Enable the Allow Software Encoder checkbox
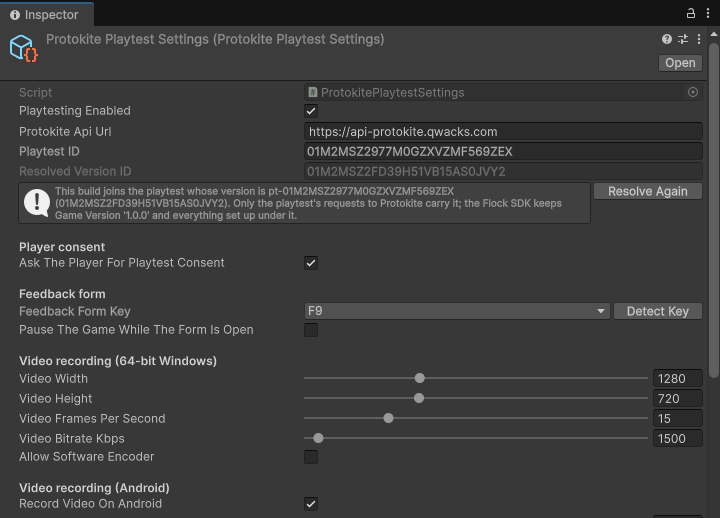This screenshot has height=518, width=720. pos(311,457)
